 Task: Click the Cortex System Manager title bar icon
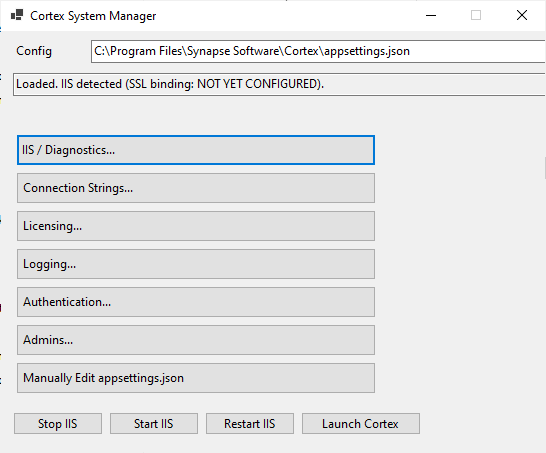pyautogui.click(x=17, y=15)
